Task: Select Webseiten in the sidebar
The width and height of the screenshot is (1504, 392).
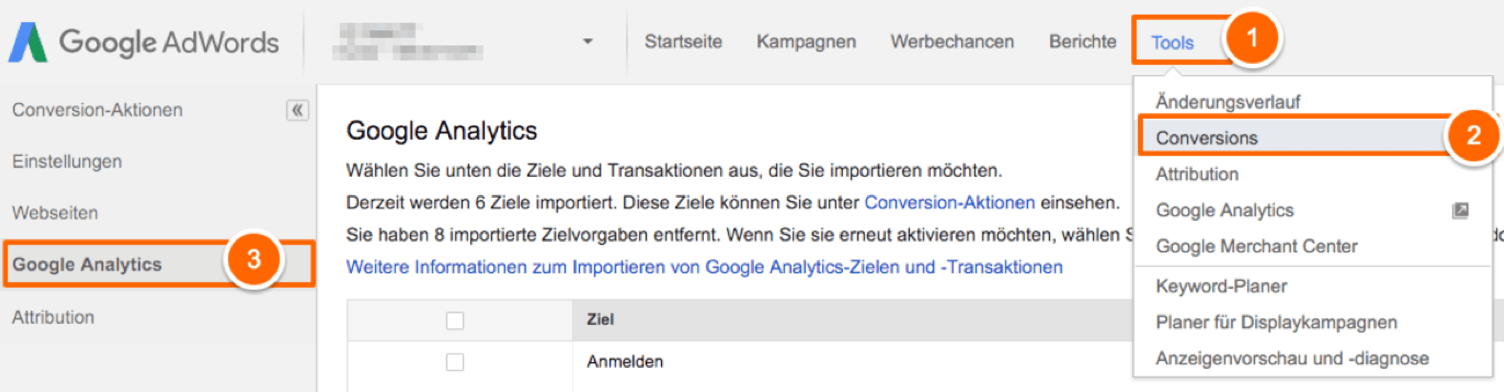Action: pos(55,213)
